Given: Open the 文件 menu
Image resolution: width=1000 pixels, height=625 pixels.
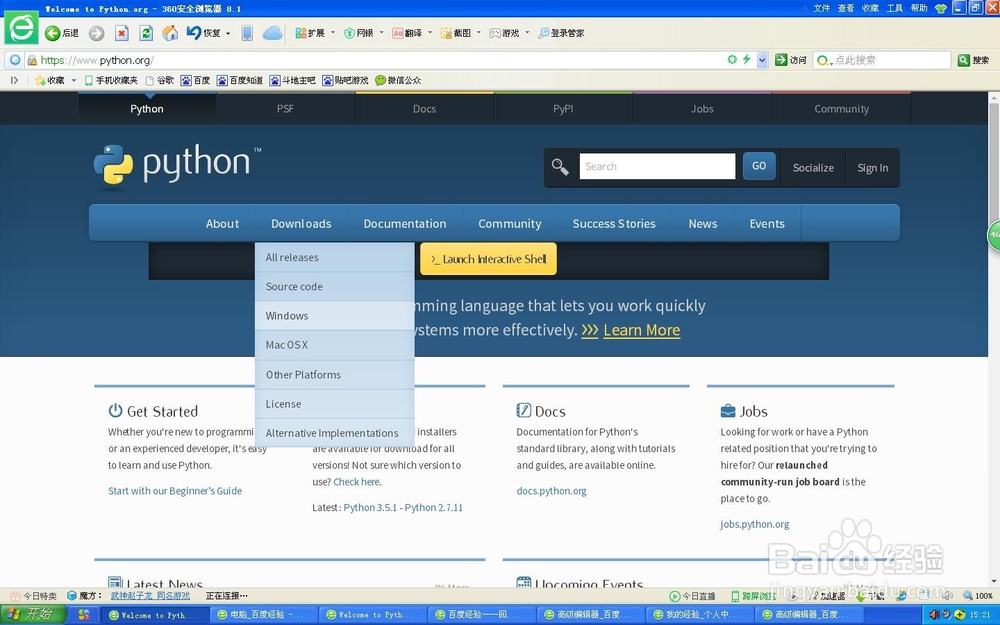Looking at the screenshot, I should point(821,8).
